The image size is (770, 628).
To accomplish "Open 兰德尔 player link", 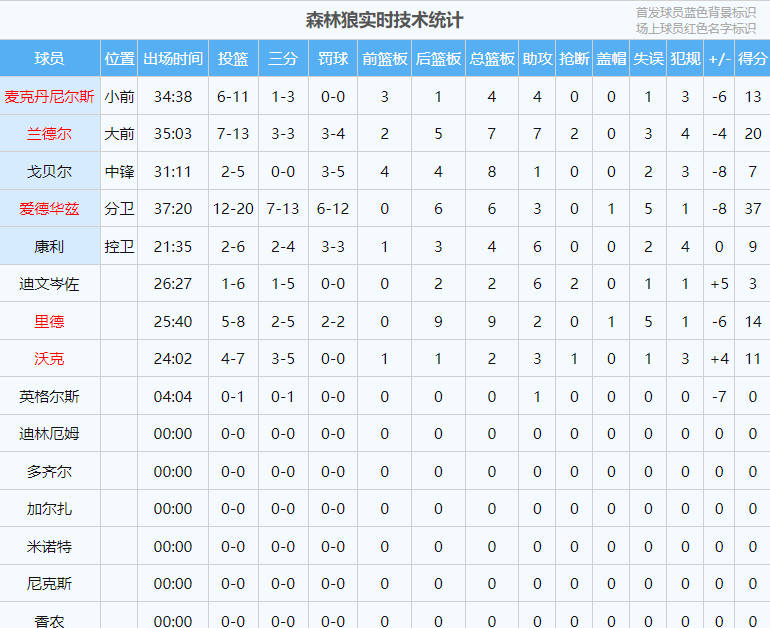I will click(x=50, y=134).
